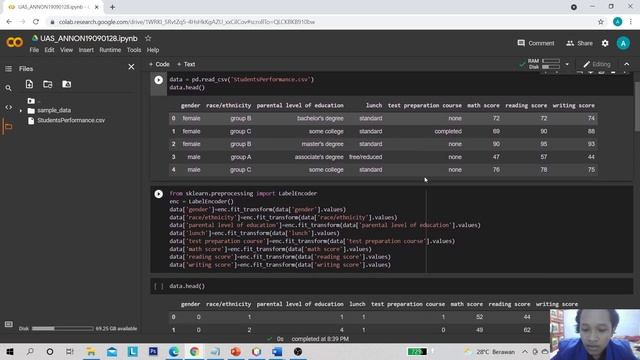The height and width of the screenshot is (360, 640).
Task: Open the terminal icon at bottom-left
Action: click(9, 324)
